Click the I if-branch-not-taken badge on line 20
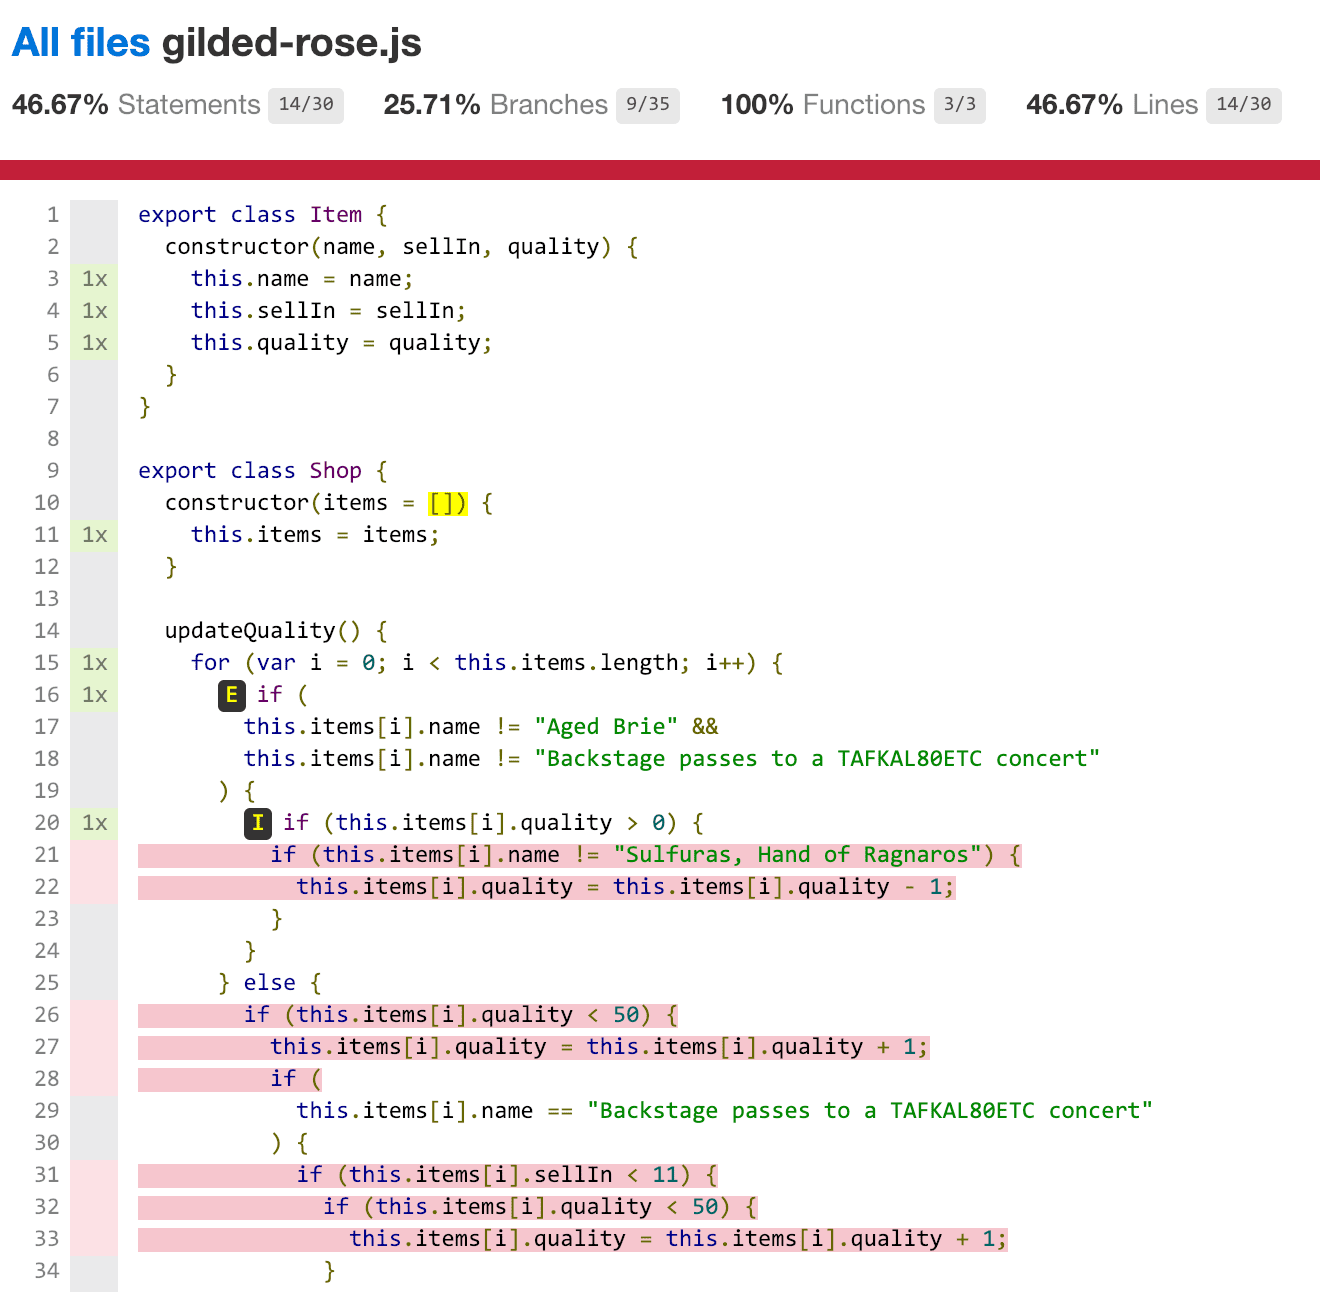Screen dimensions: 1320x1292 click(x=257, y=823)
